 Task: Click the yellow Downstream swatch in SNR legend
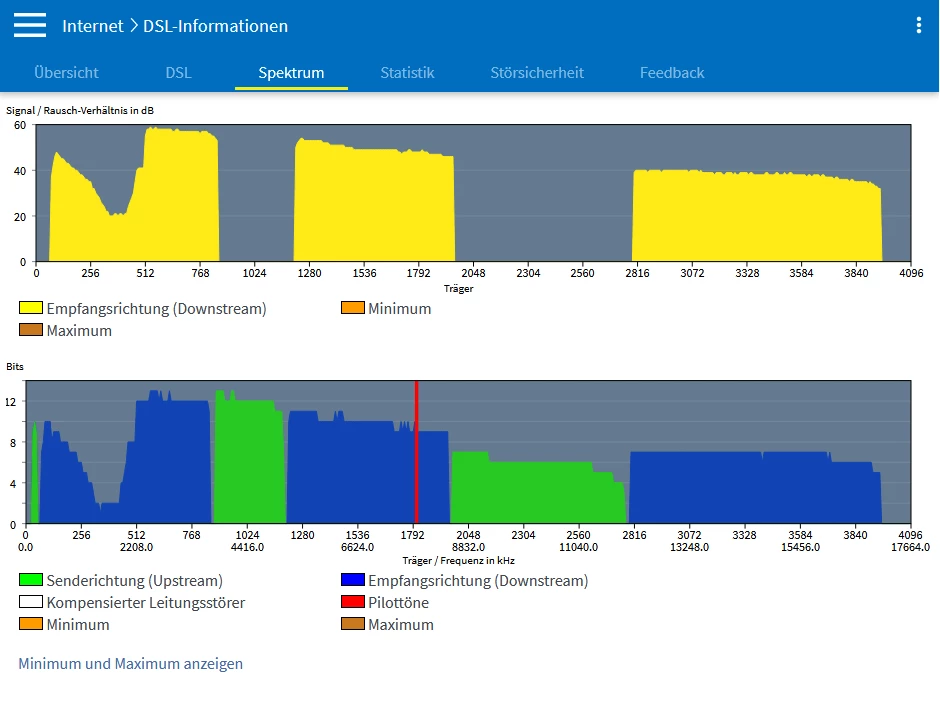pos(31,308)
